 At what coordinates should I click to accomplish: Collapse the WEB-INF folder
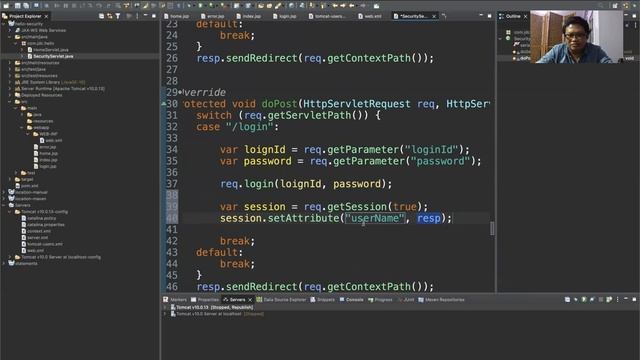coord(28,134)
